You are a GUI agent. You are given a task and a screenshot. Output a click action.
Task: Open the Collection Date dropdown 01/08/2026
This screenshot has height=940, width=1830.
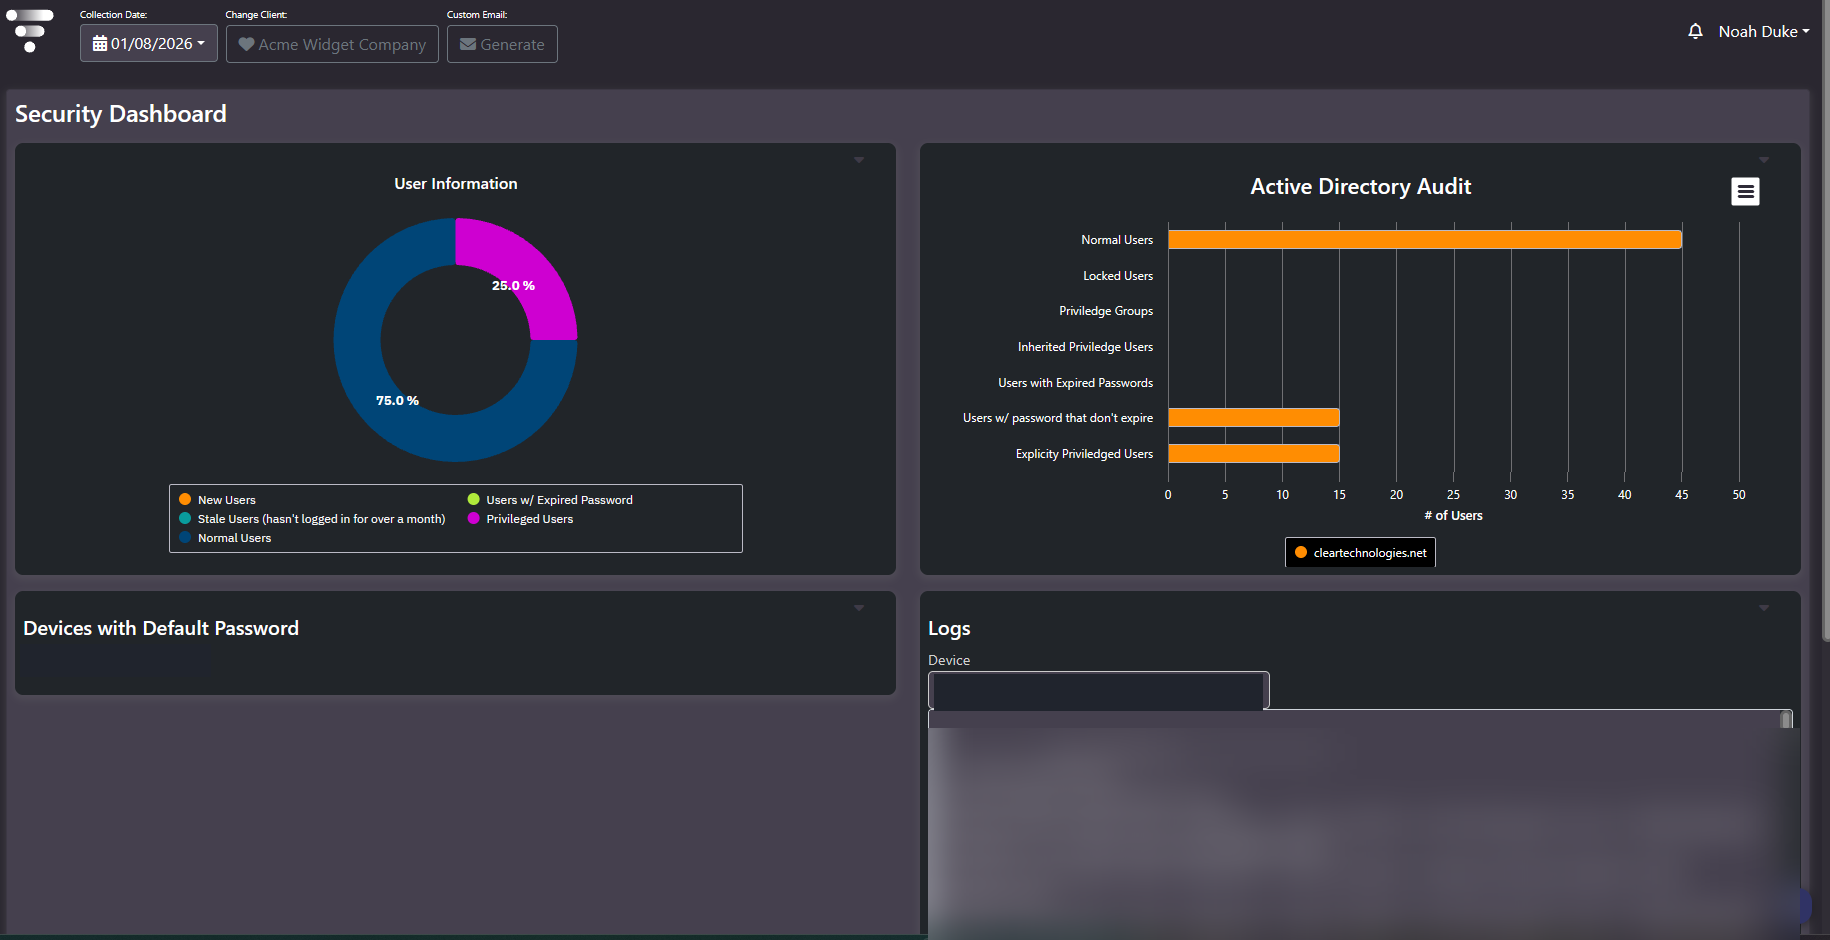click(x=149, y=44)
